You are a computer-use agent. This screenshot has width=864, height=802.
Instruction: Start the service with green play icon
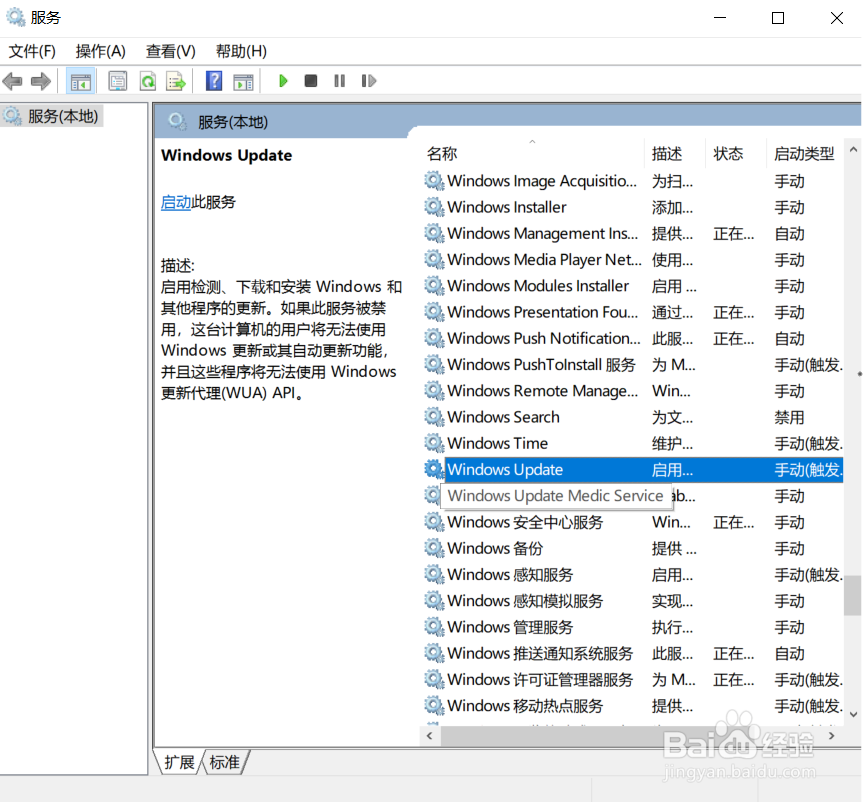click(283, 81)
